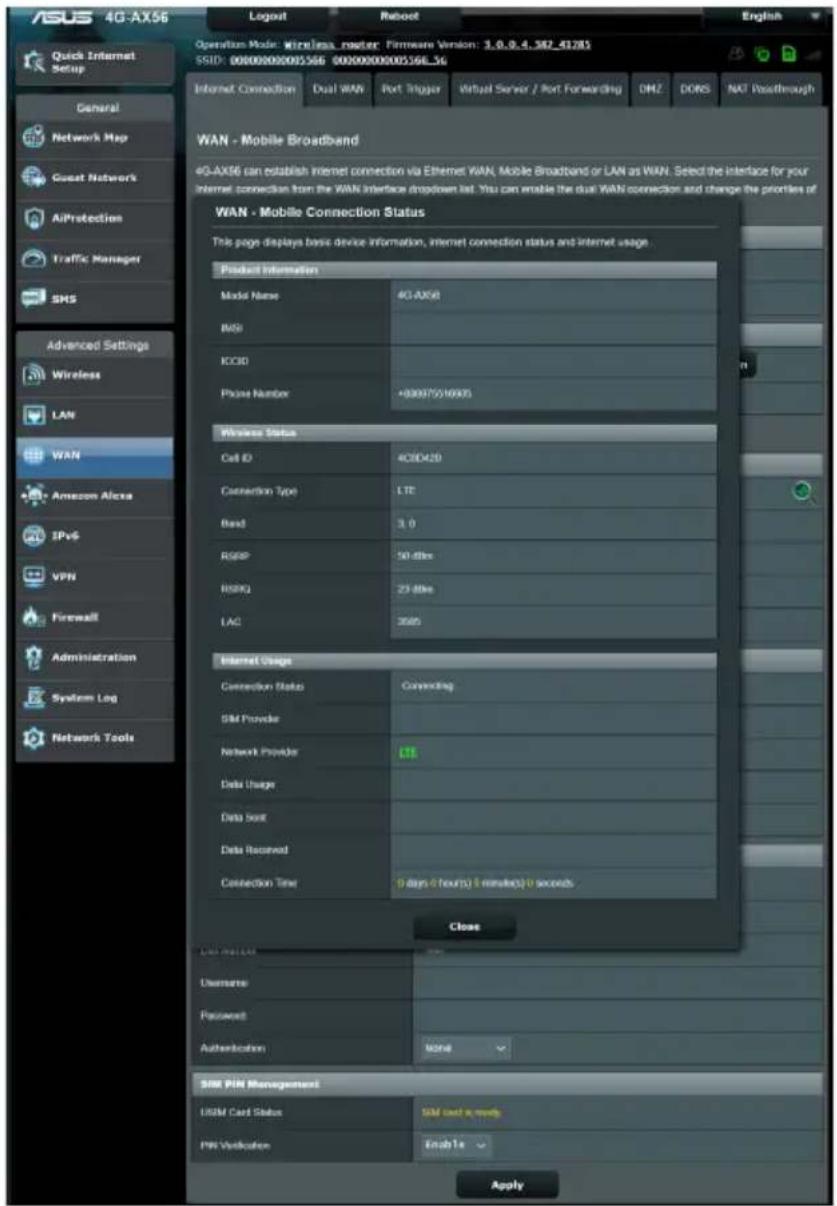Viewport: 837px width, 1206px height.
Task: Close the Mobile Connection Status dialog
Action: pyautogui.click(x=465, y=927)
